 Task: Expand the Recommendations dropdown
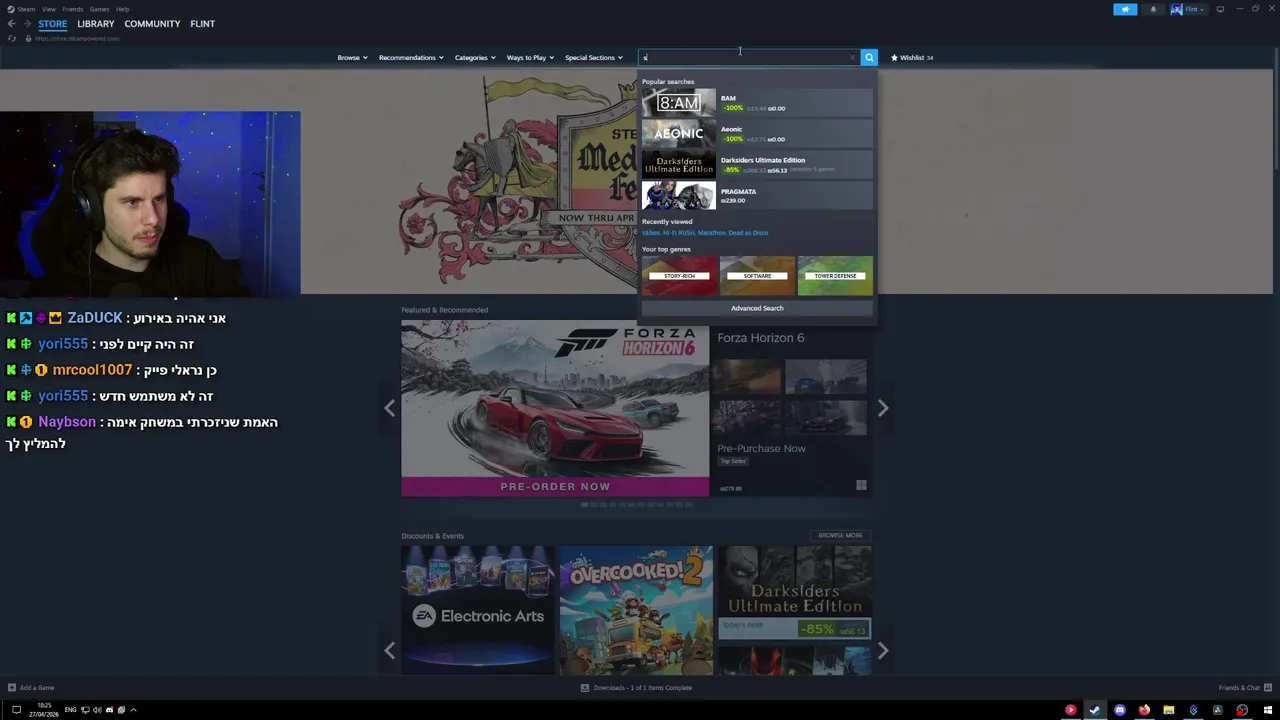(x=411, y=57)
